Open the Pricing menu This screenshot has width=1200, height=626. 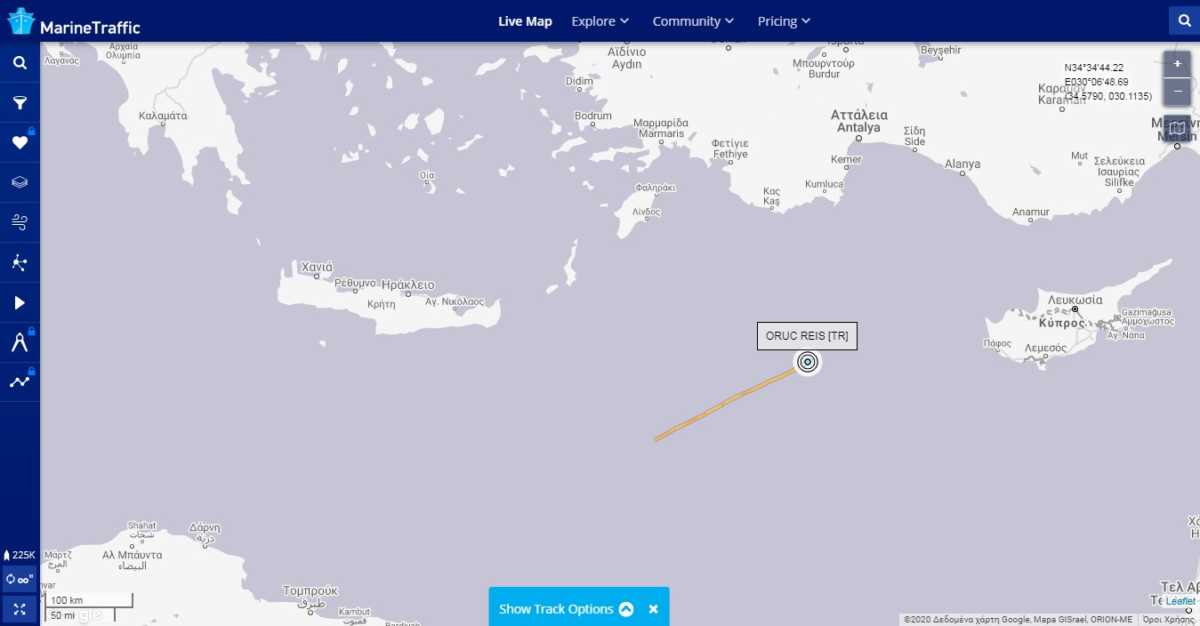coord(784,21)
